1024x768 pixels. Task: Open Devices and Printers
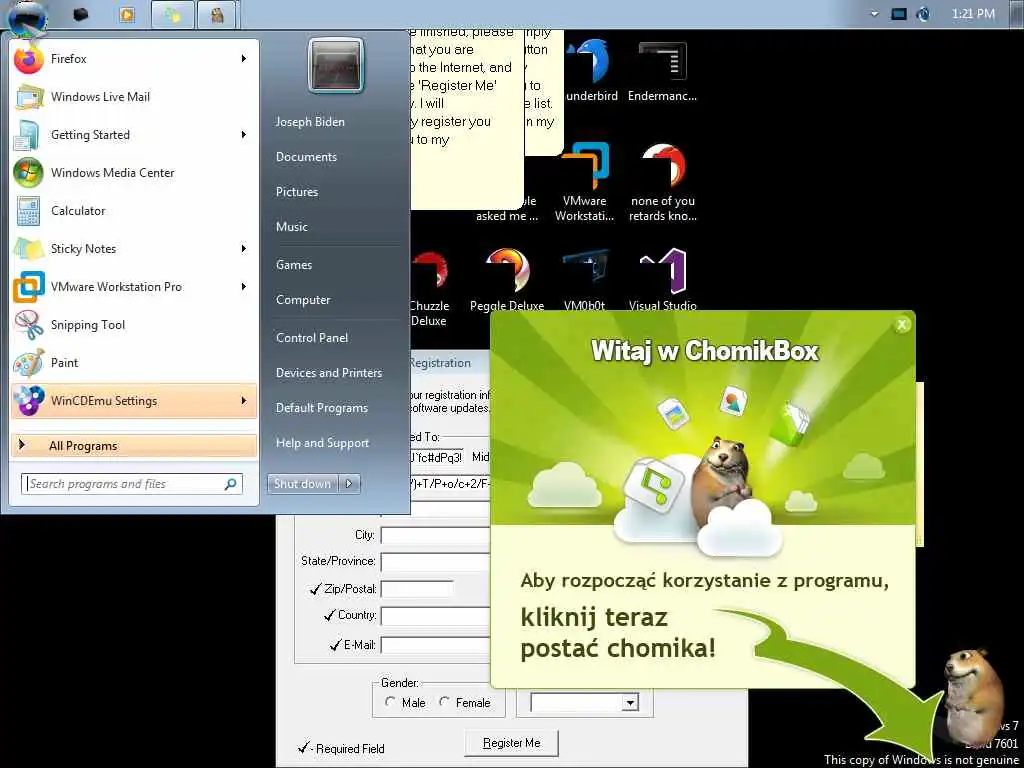click(x=328, y=373)
